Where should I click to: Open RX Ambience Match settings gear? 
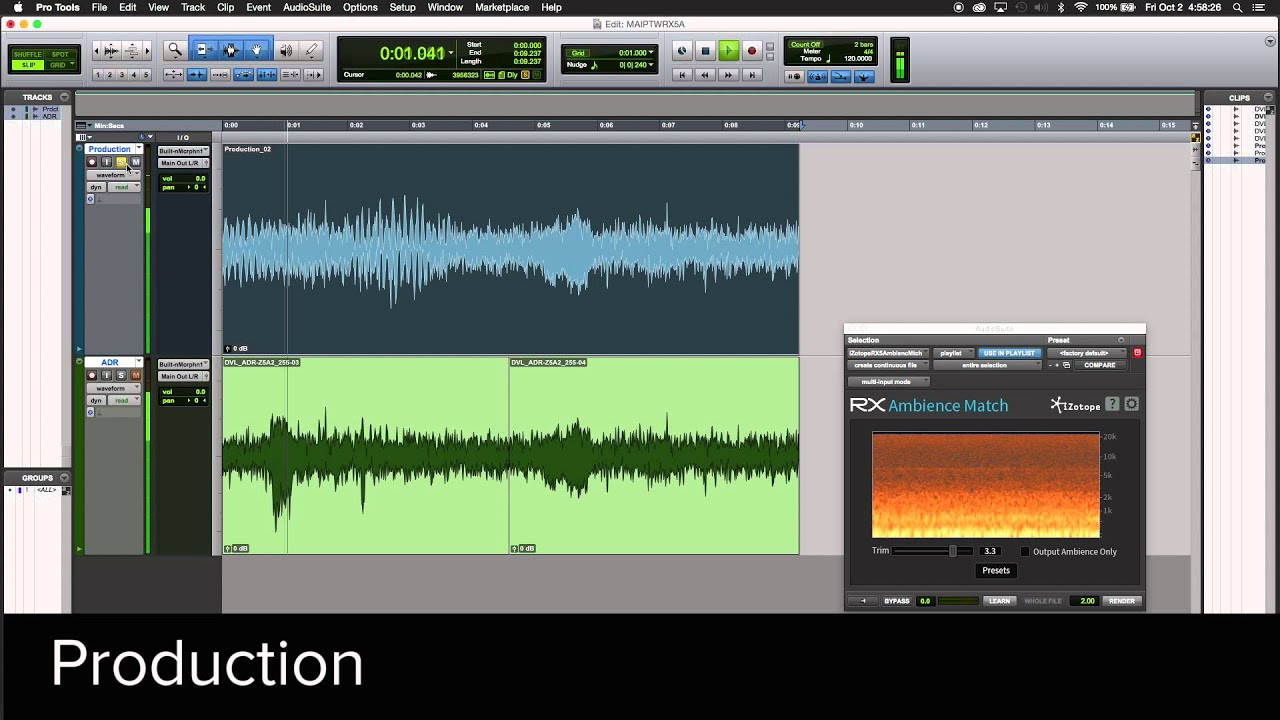[1132, 404]
